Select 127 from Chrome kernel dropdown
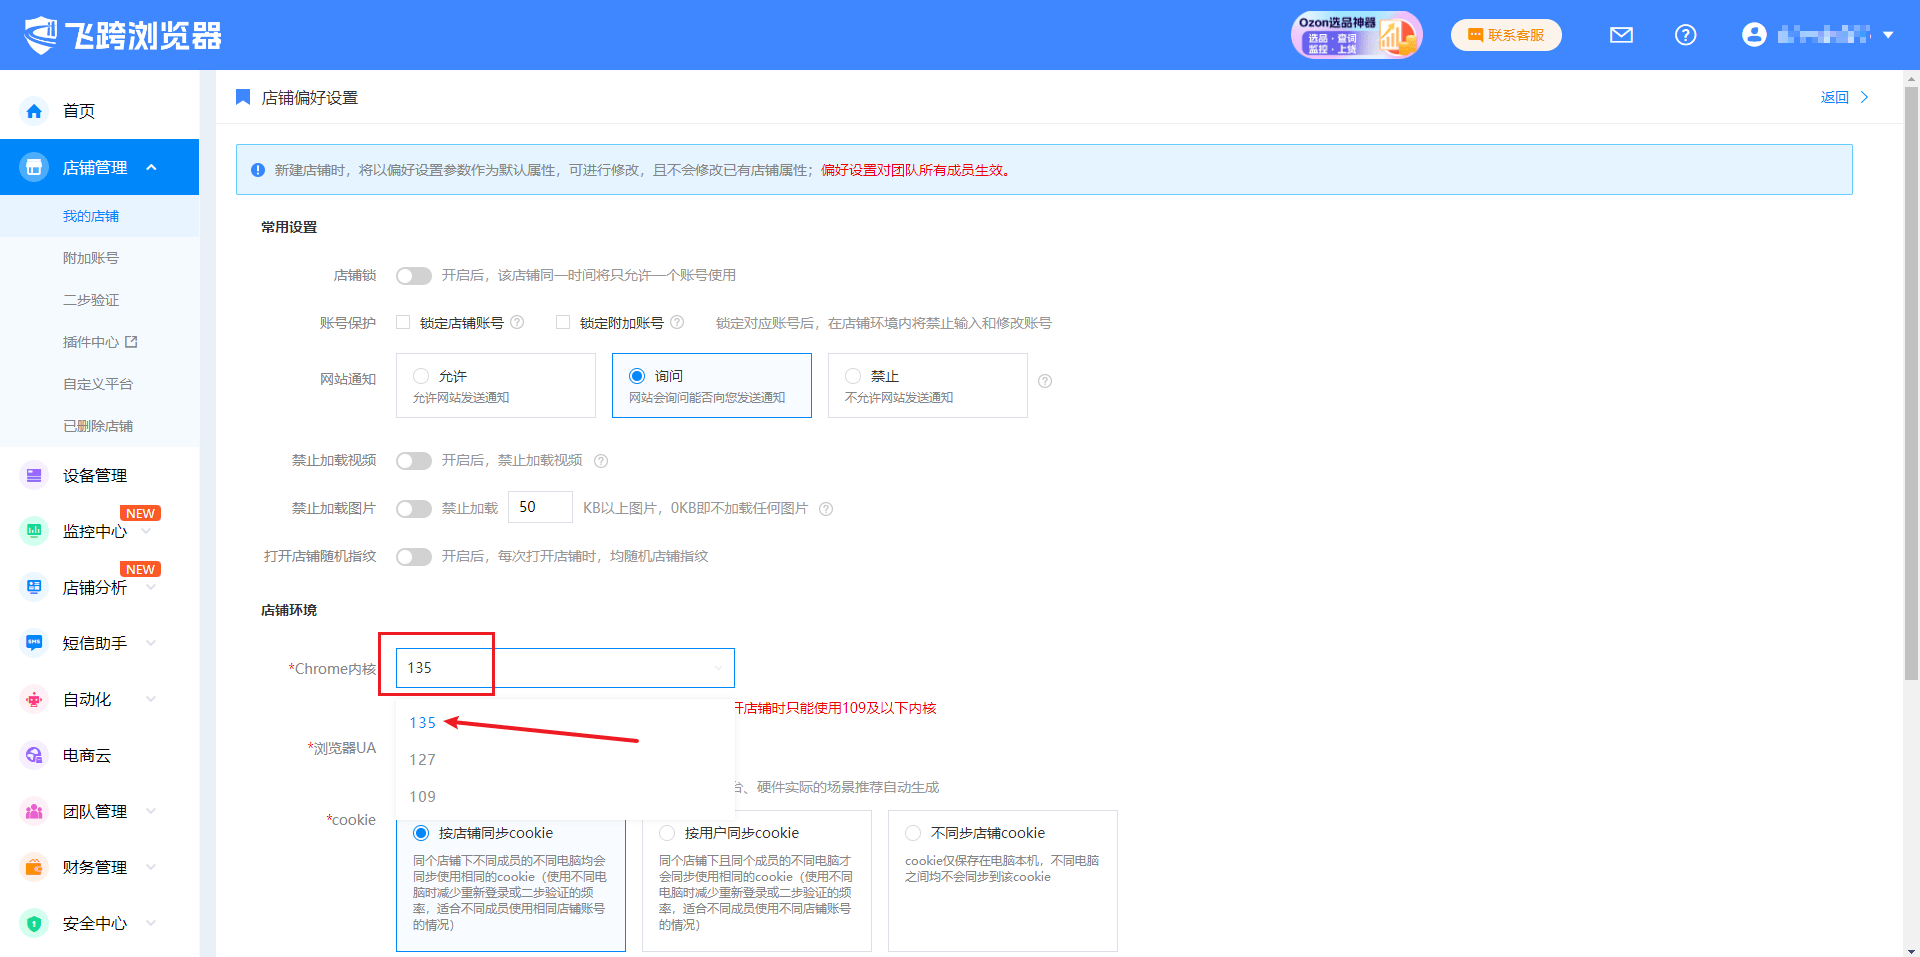The width and height of the screenshot is (1920, 957). pyautogui.click(x=422, y=760)
